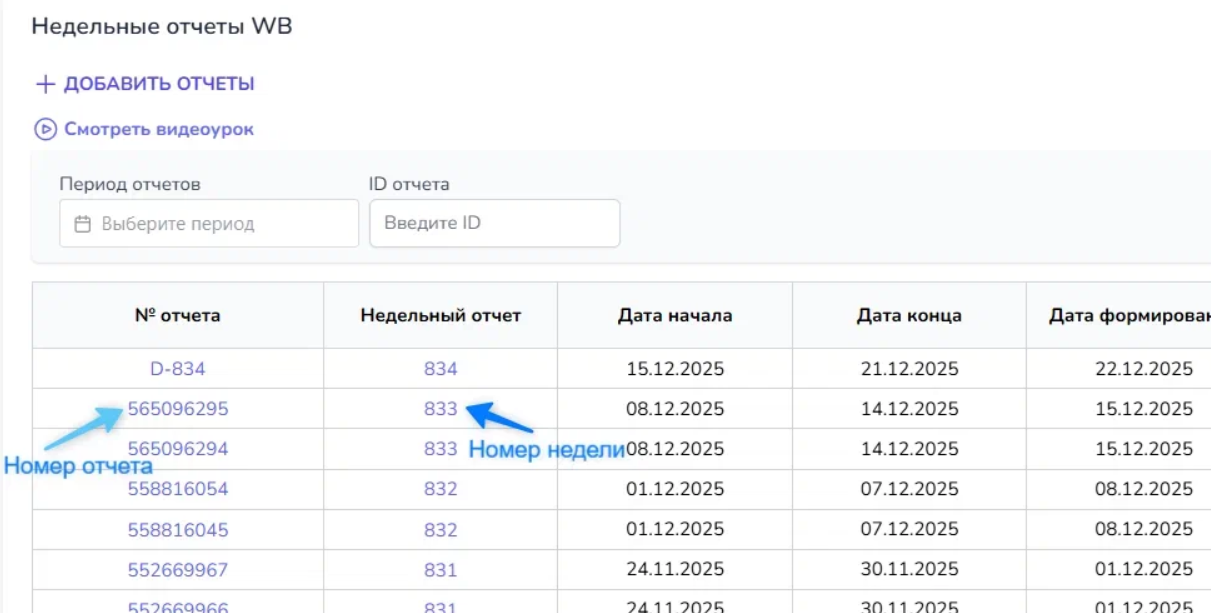This screenshot has height=613, width=1211.
Task: Focus the Введите ID report input
Action: [x=494, y=223]
